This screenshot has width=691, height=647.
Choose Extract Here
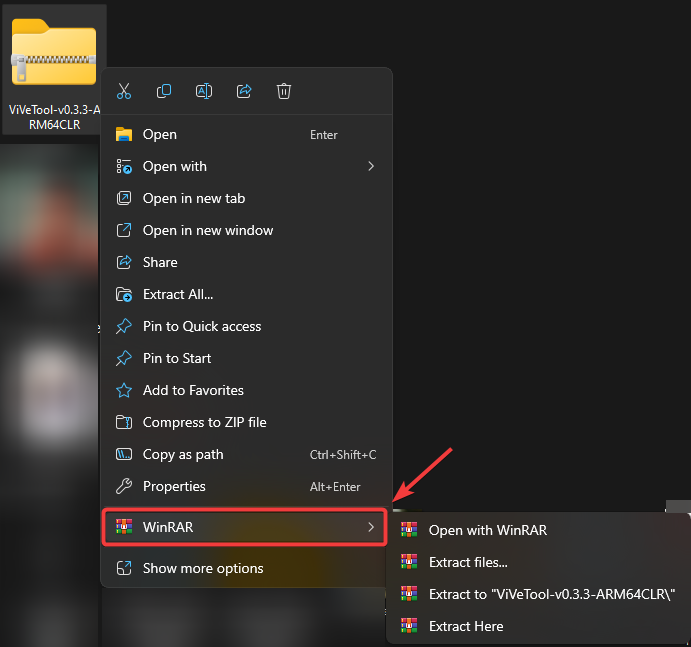[538, 626]
